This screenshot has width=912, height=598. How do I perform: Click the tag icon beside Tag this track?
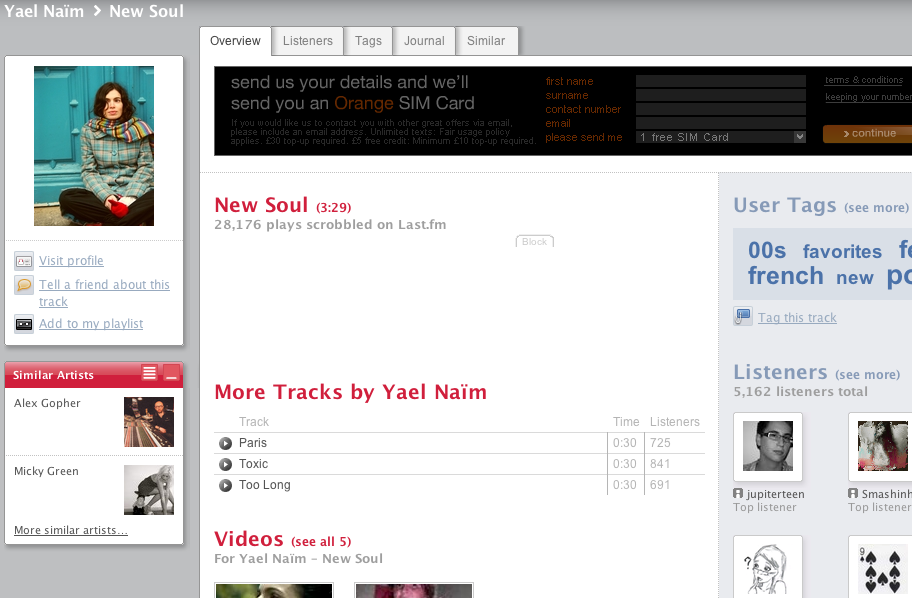(743, 316)
